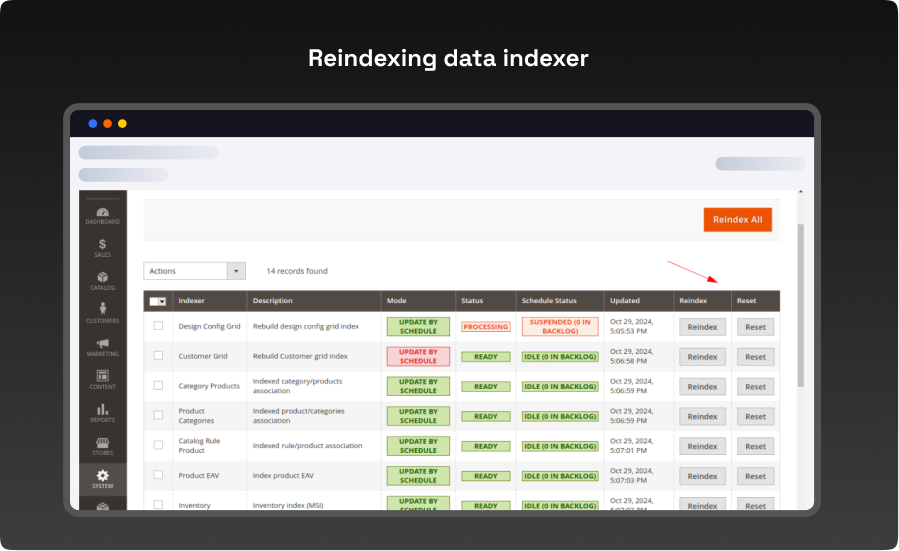
Task: Open the Dashboard sidebar icon
Action: (103, 213)
